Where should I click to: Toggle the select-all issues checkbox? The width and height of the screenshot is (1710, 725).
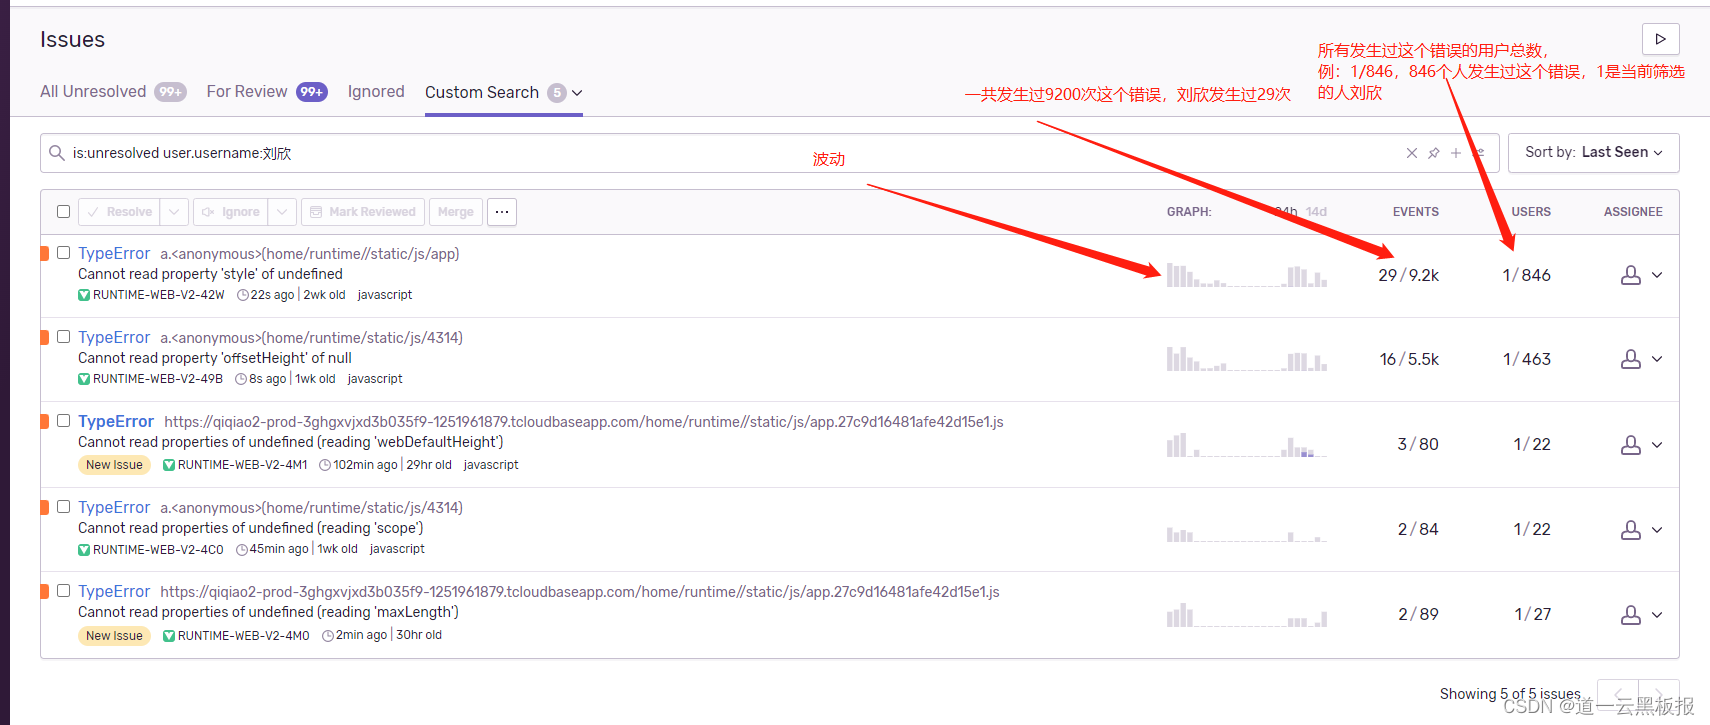click(x=63, y=212)
